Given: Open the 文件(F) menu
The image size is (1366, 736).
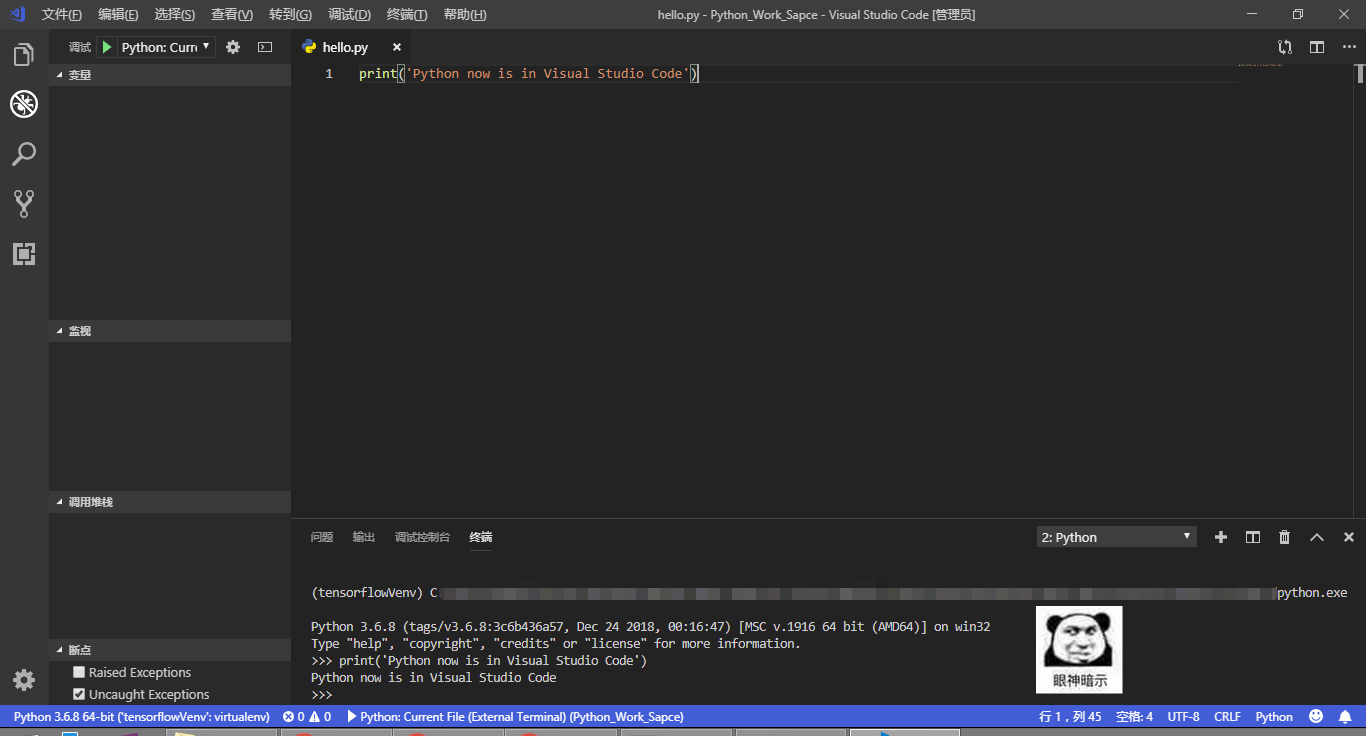Looking at the screenshot, I should [x=62, y=14].
